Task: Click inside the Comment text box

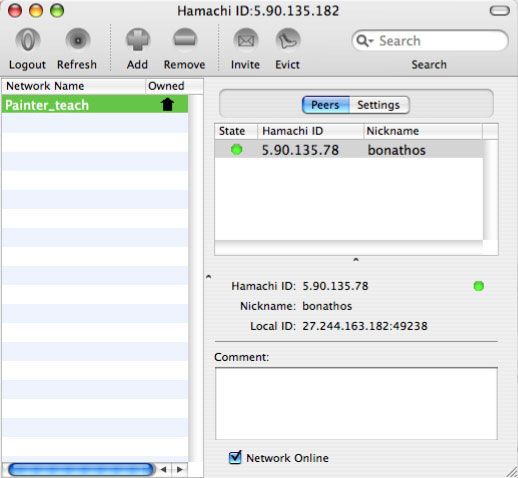Action: pos(356,404)
